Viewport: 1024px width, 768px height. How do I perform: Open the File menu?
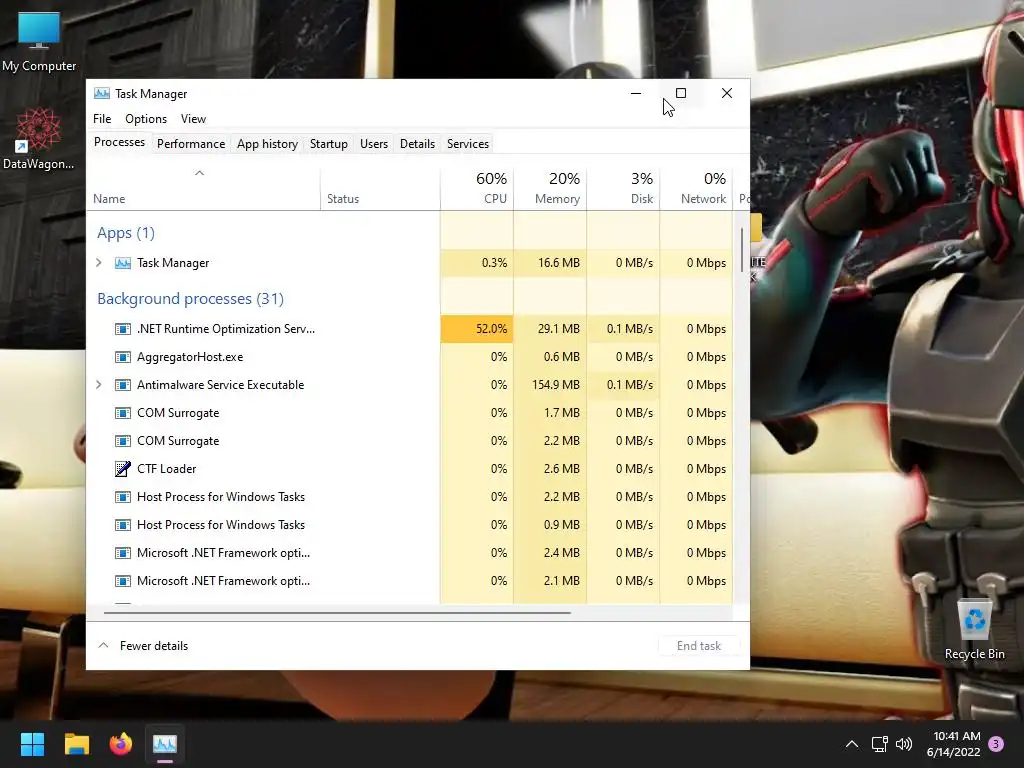click(x=102, y=119)
